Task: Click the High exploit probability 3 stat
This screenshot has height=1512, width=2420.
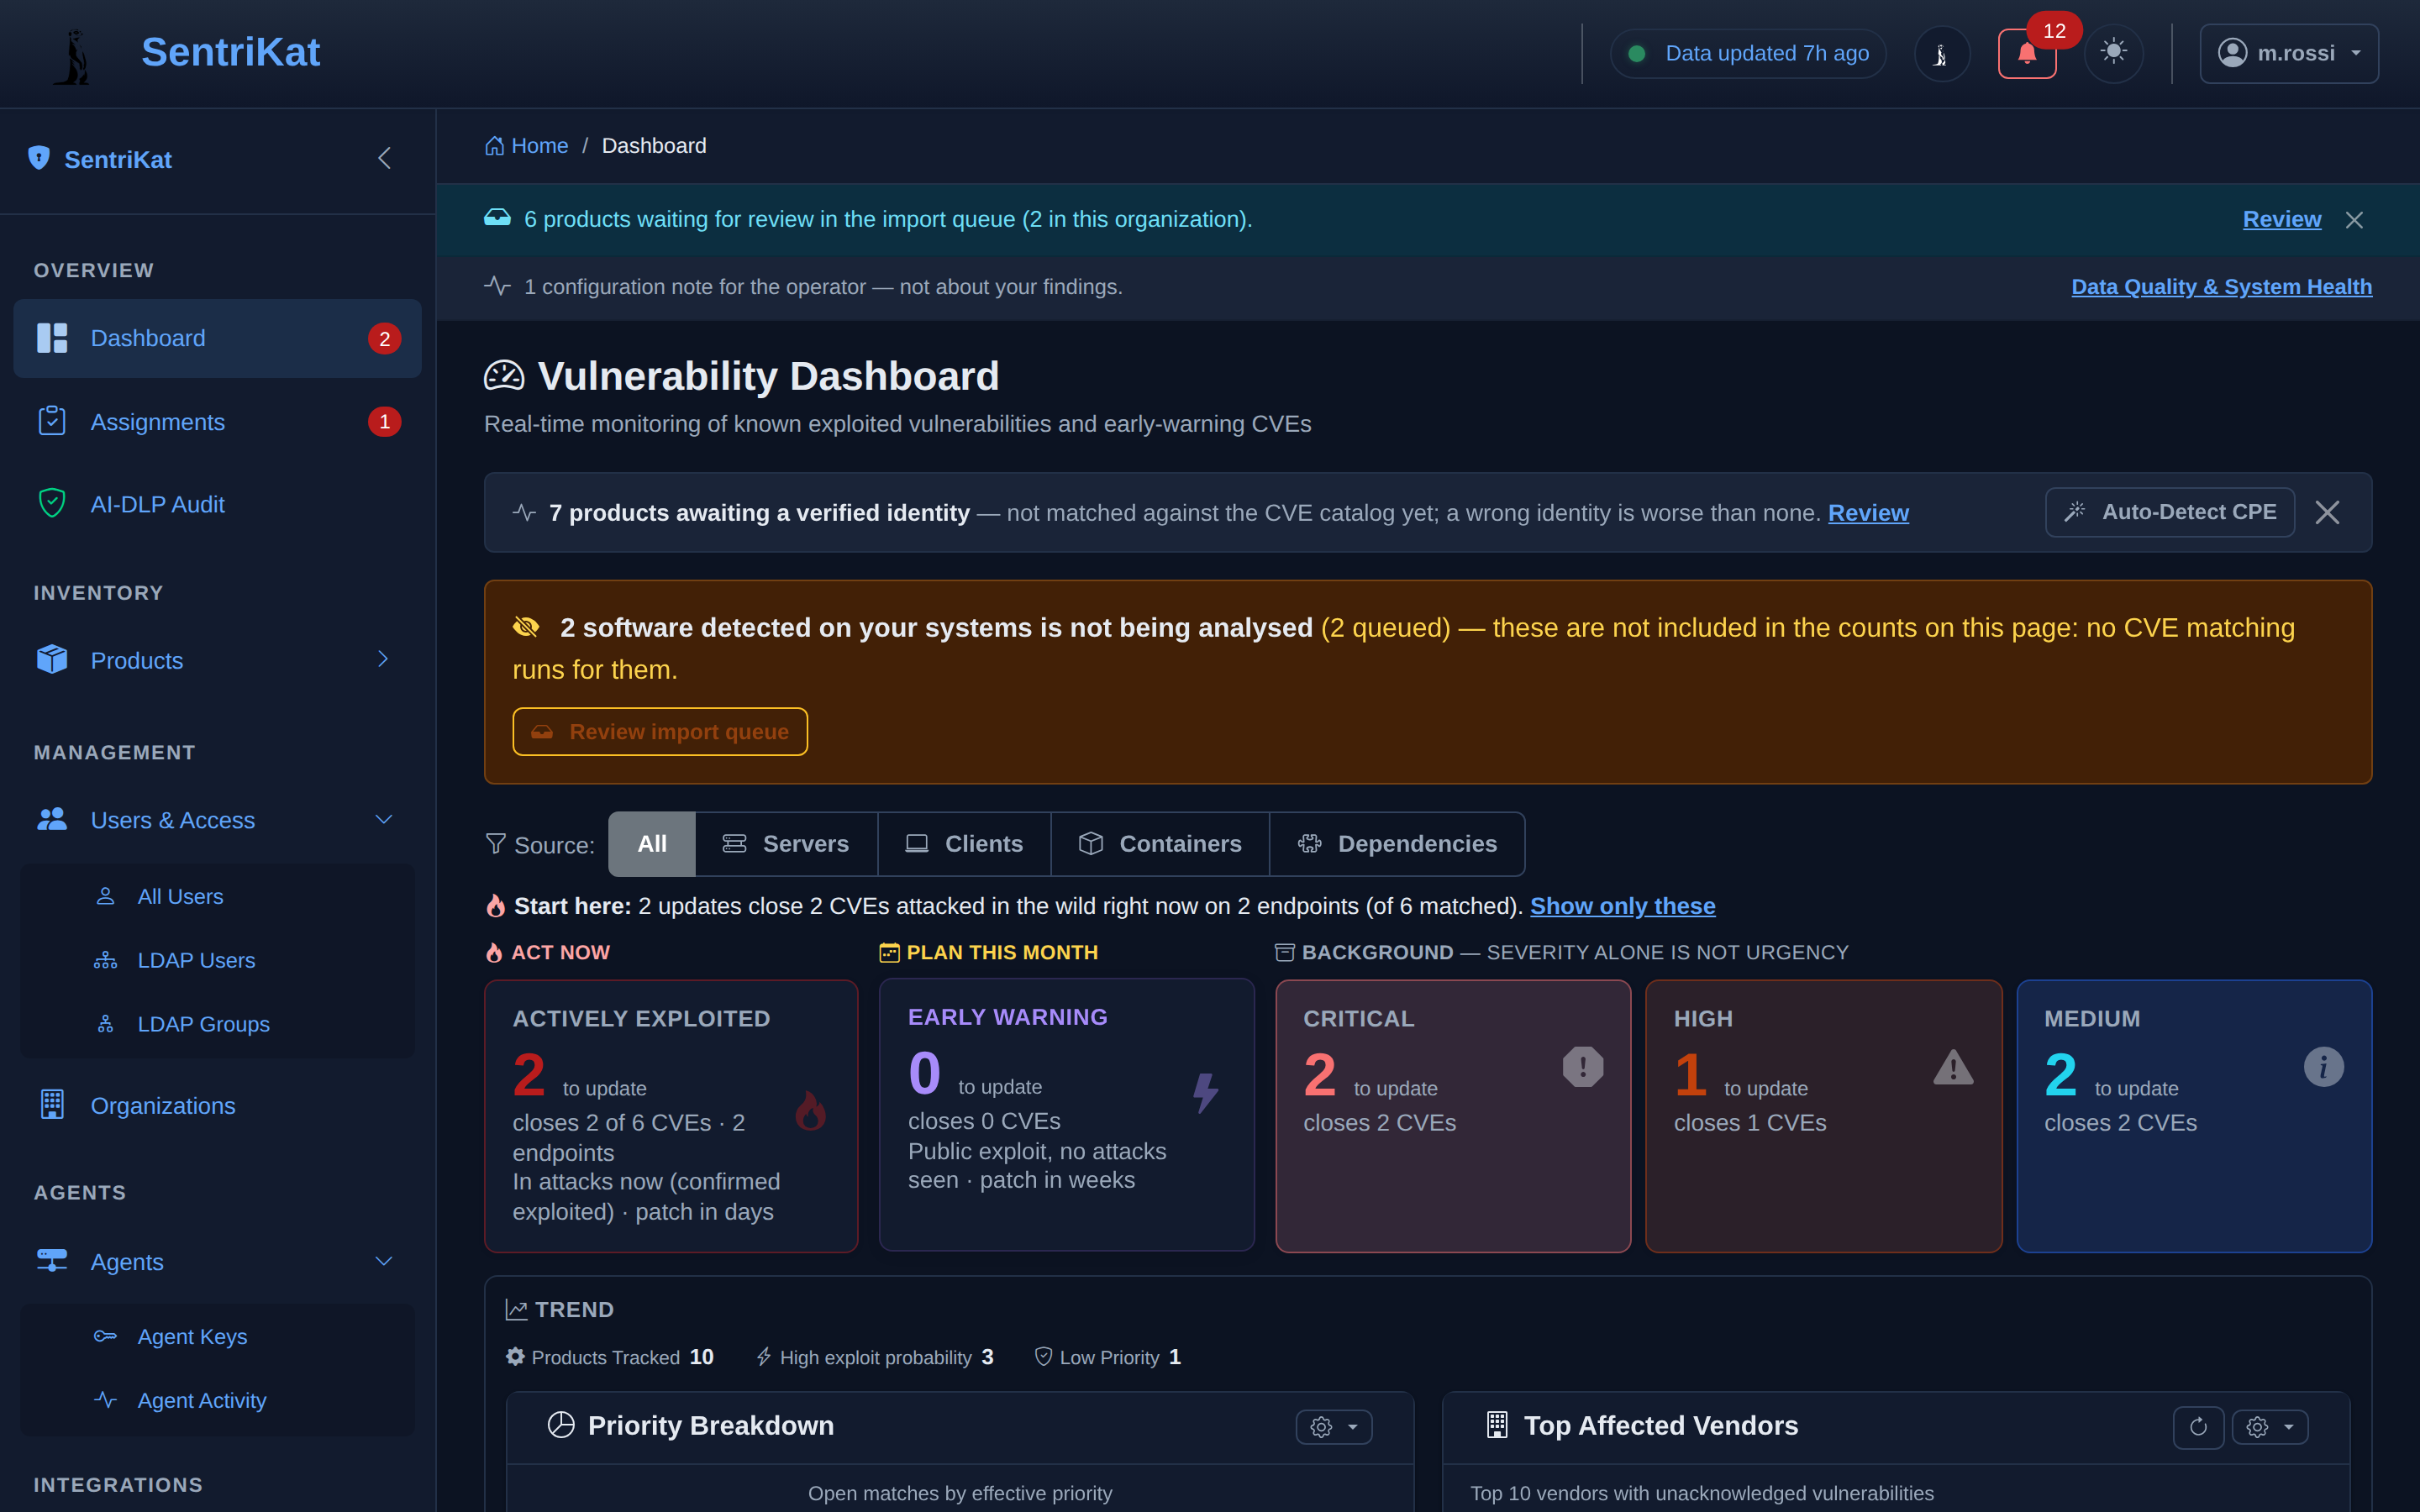Action: [875, 1357]
